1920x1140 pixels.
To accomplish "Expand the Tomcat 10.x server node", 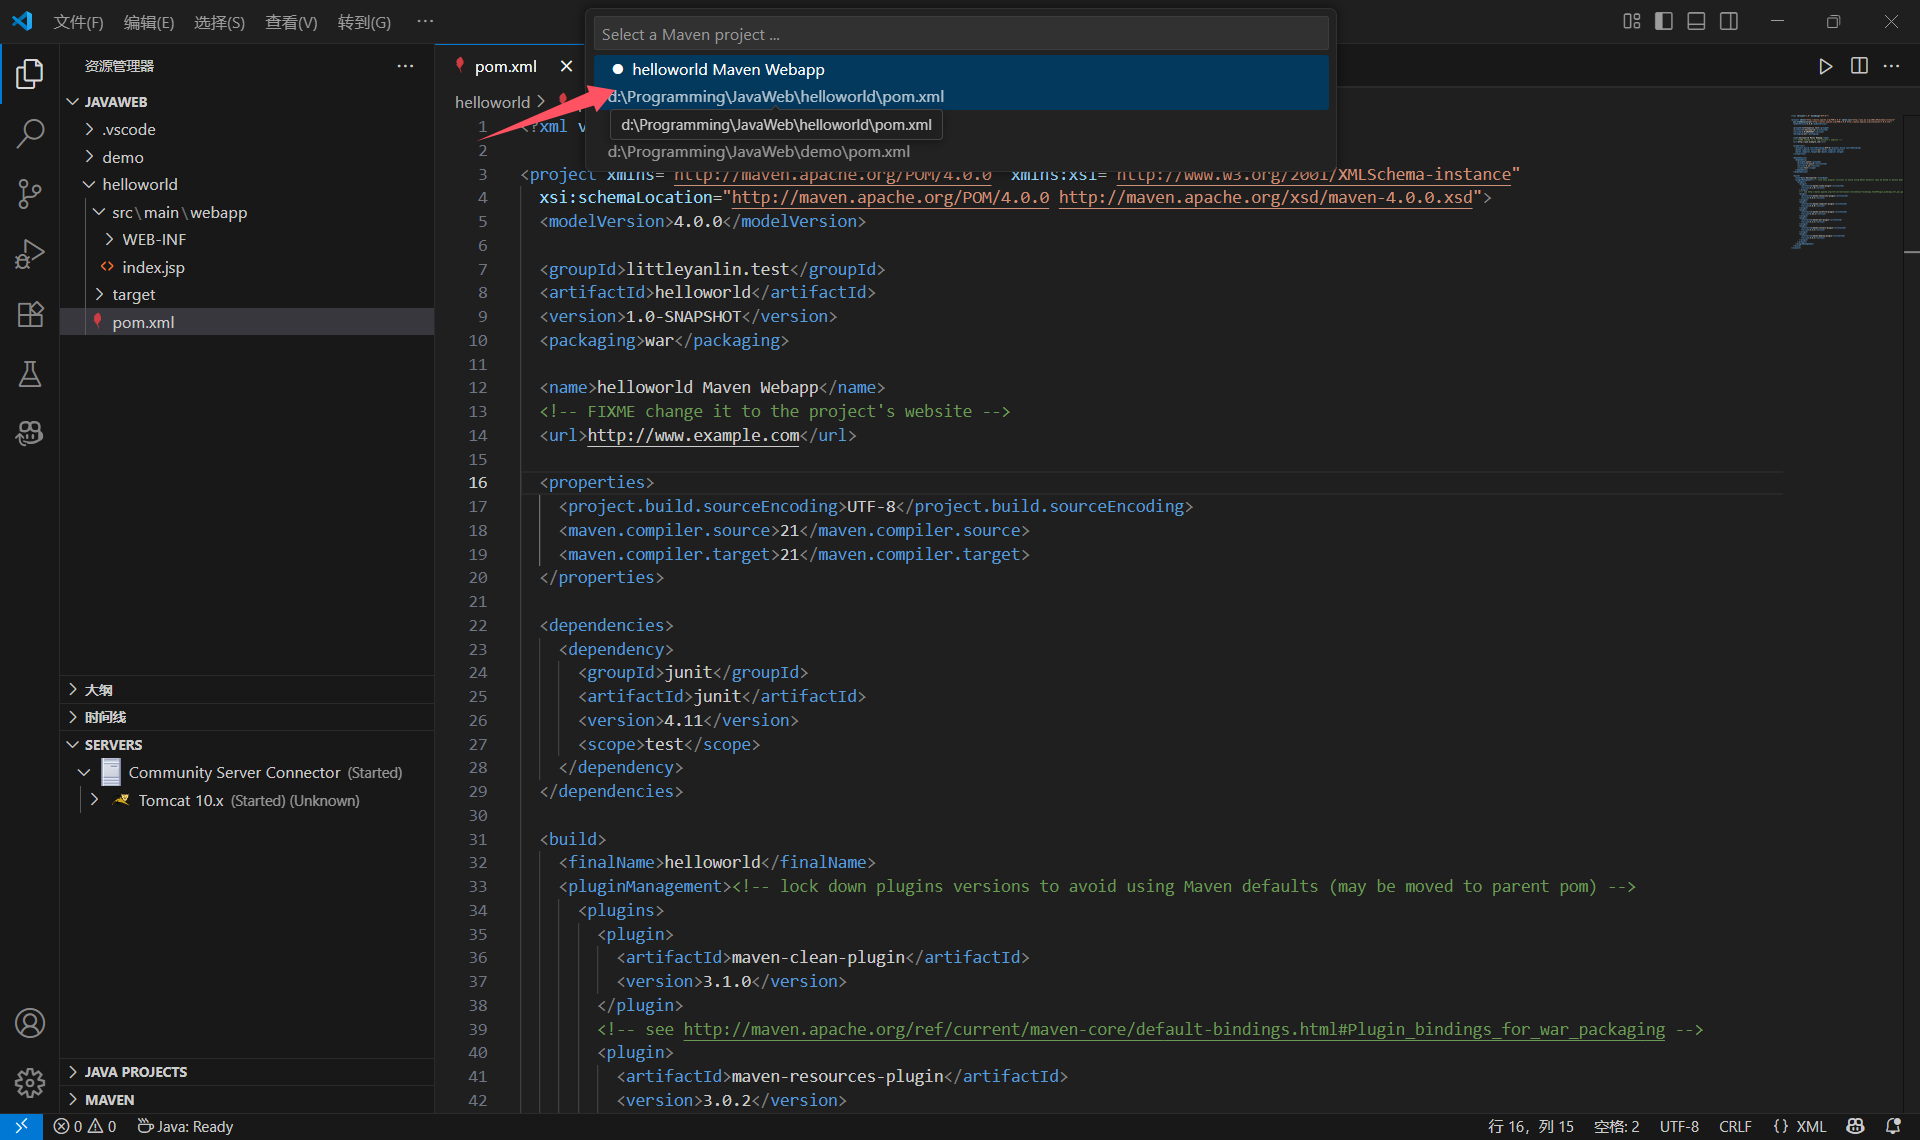I will 94,800.
